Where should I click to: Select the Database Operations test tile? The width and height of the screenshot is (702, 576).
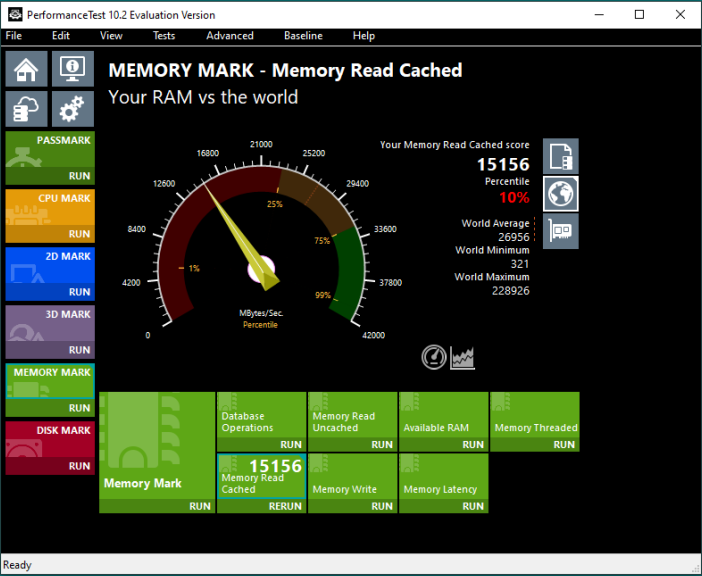262,415
